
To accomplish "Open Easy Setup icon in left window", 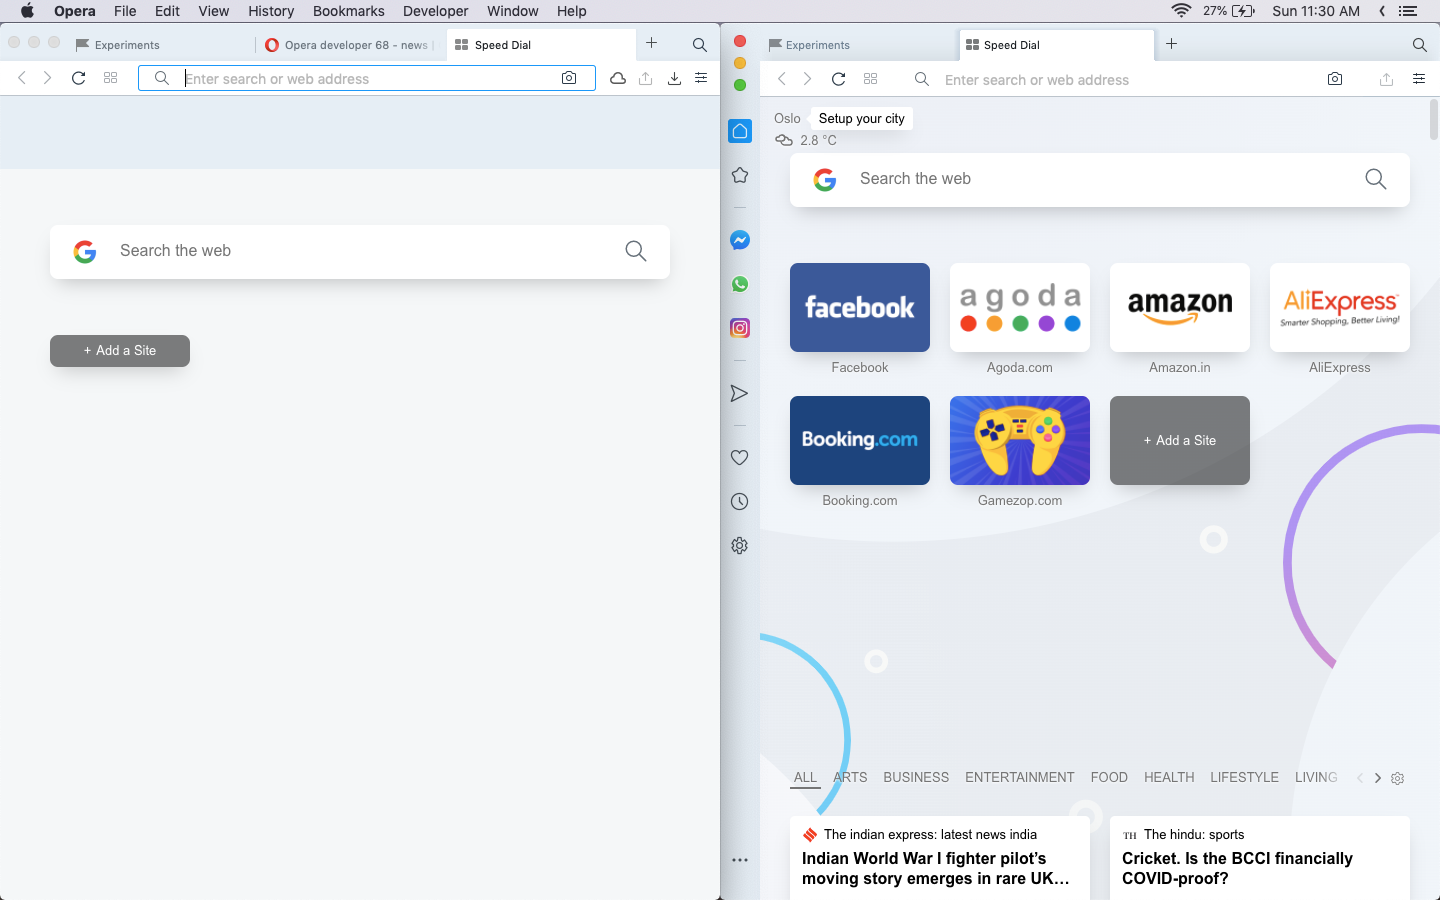I will (701, 78).
